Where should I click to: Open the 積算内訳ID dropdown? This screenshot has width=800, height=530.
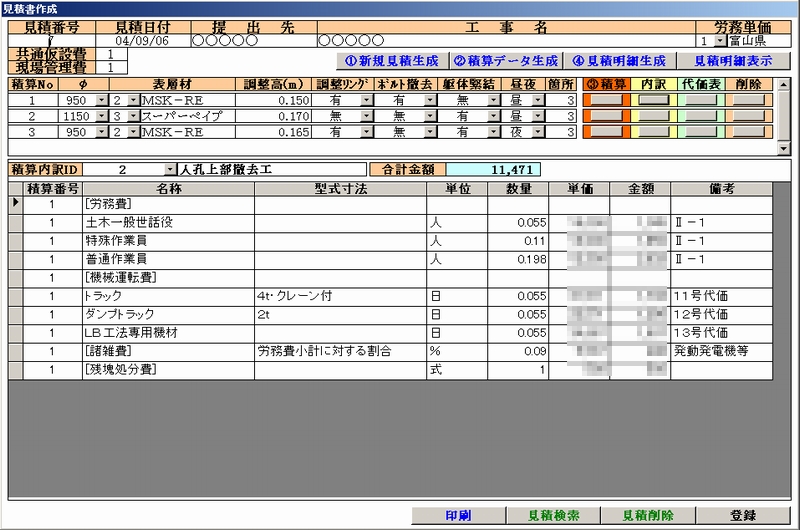(169, 170)
